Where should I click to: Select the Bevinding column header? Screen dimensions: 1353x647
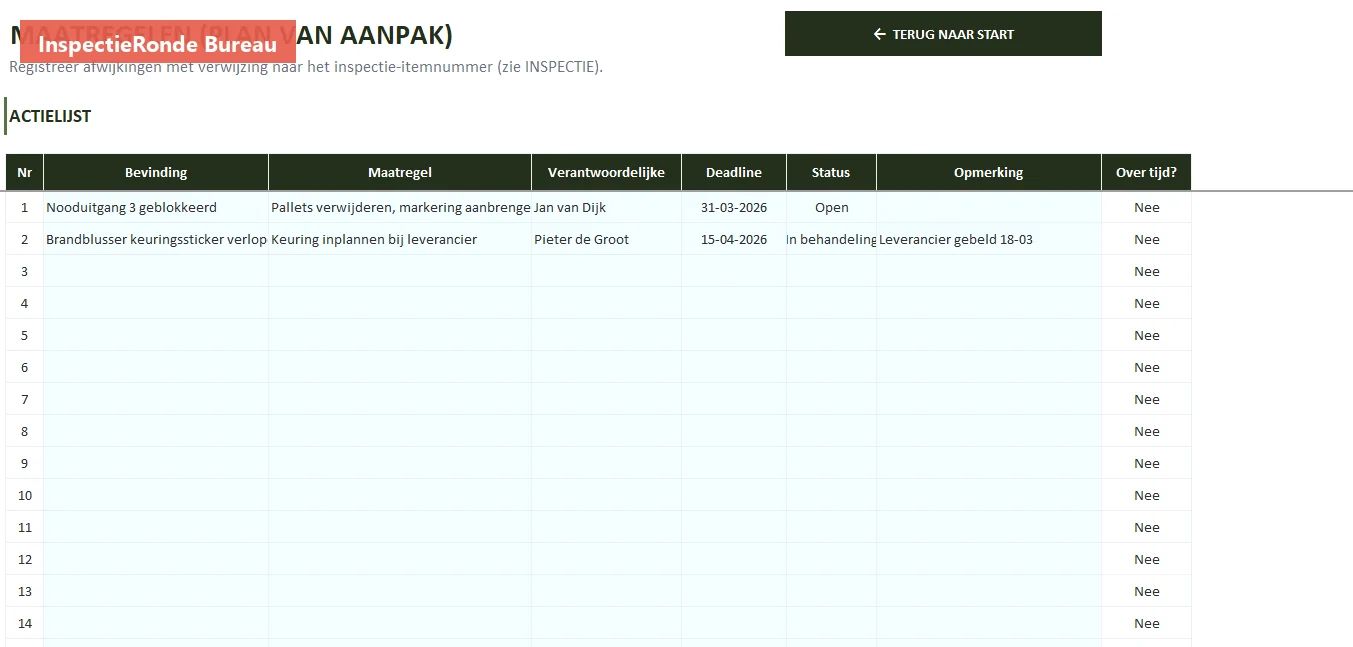(156, 172)
